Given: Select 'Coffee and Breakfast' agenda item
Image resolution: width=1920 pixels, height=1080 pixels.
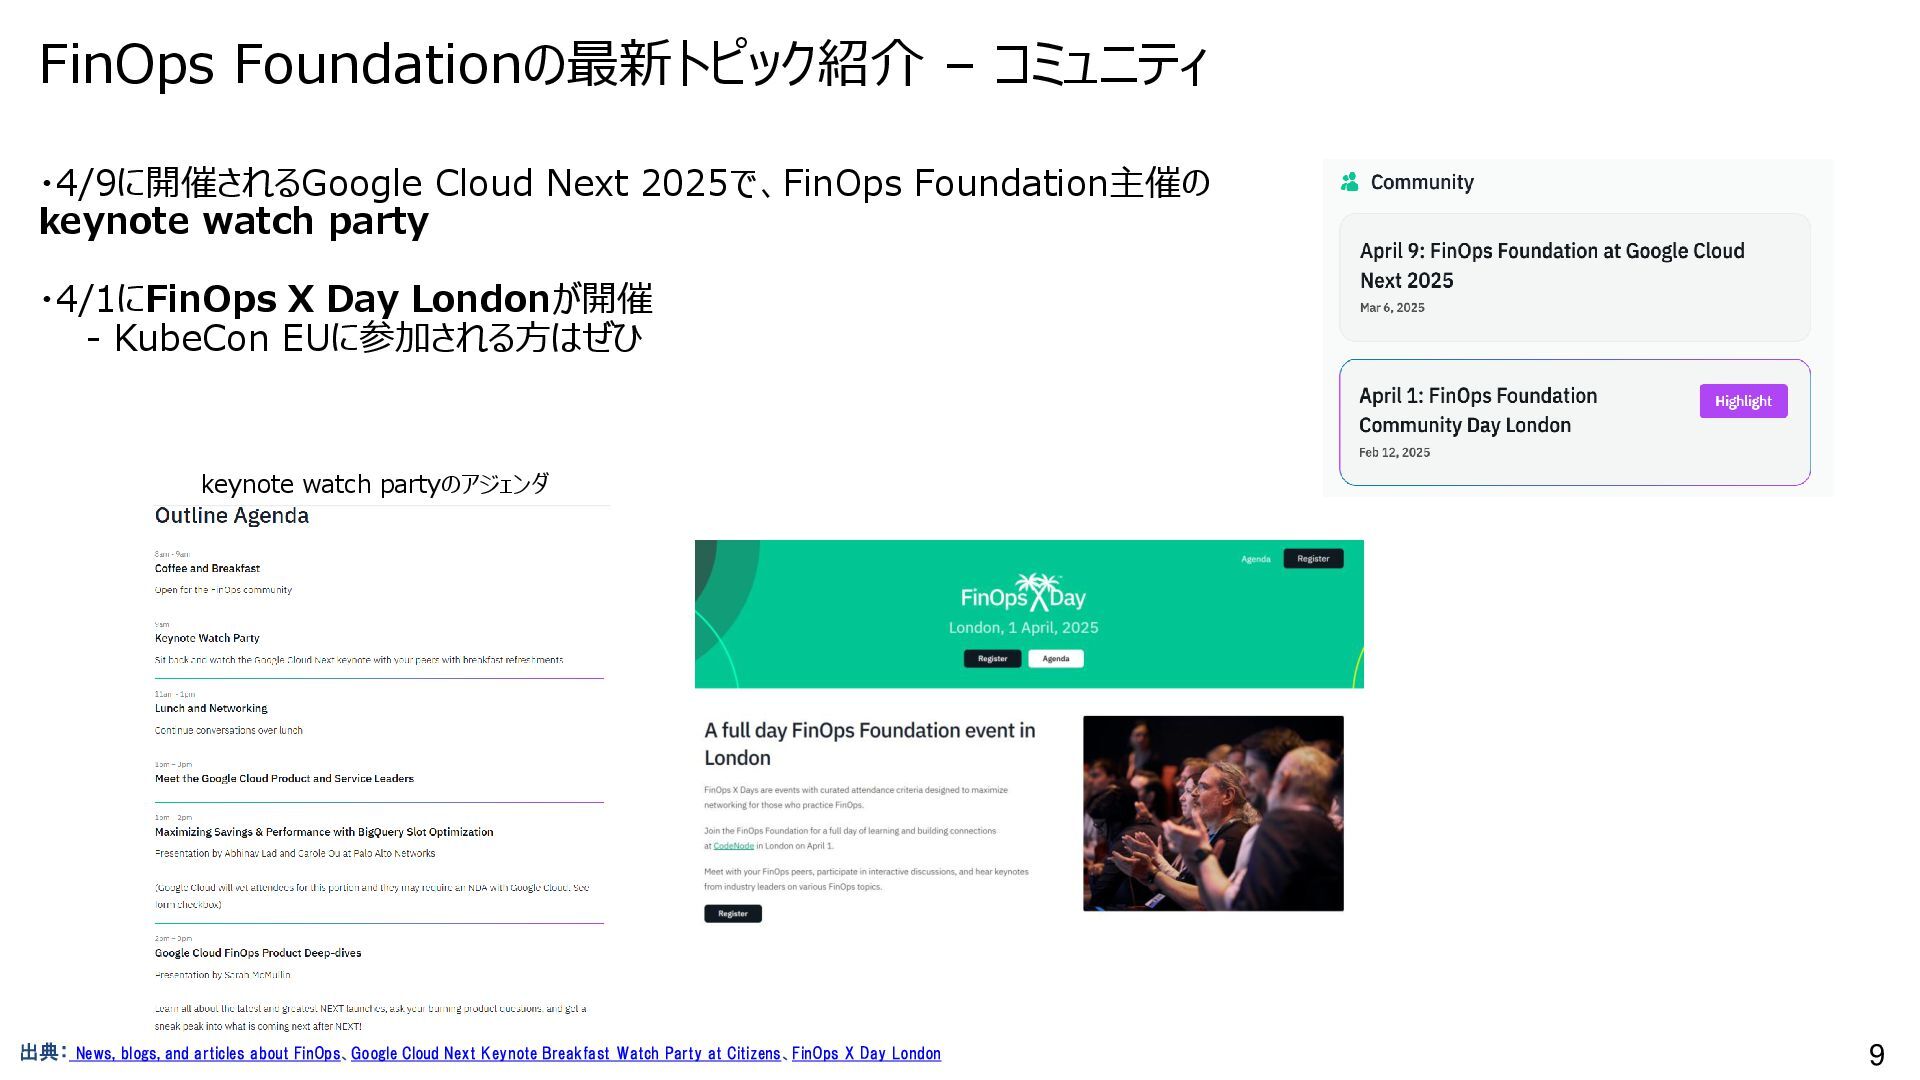Looking at the screenshot, I should [207, 568].
